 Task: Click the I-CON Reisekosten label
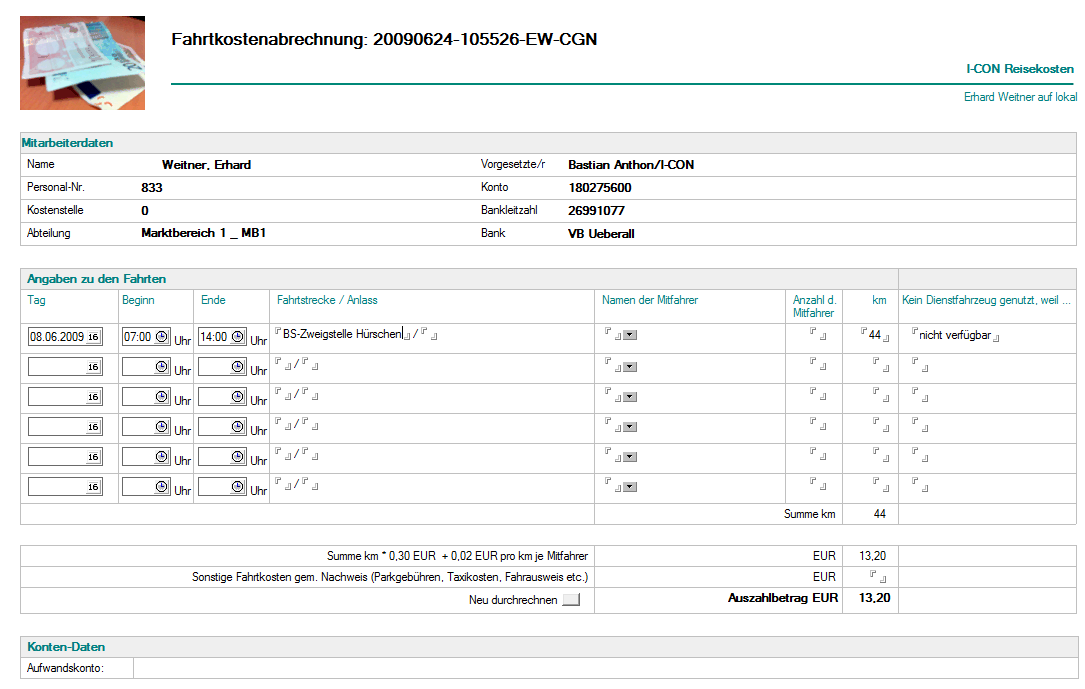coord(1020,68)
